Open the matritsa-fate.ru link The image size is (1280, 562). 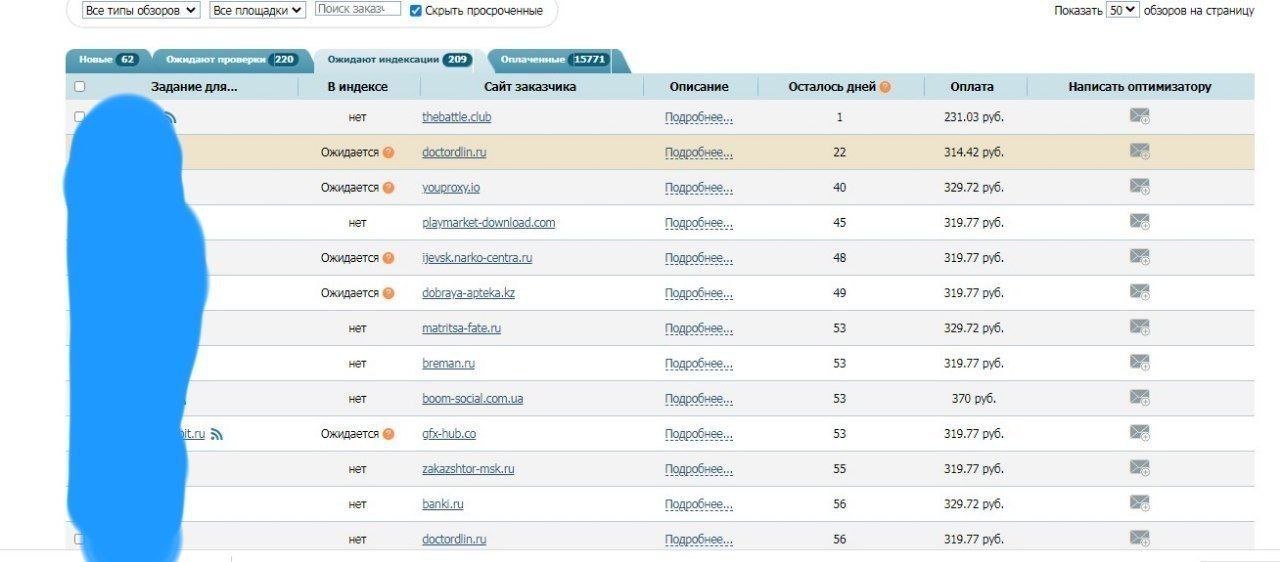coord(461,328)
